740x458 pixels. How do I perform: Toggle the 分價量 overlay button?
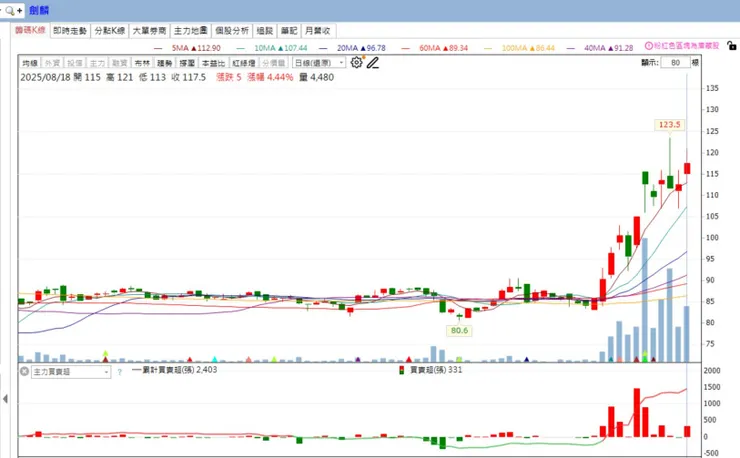click(273, 63)
